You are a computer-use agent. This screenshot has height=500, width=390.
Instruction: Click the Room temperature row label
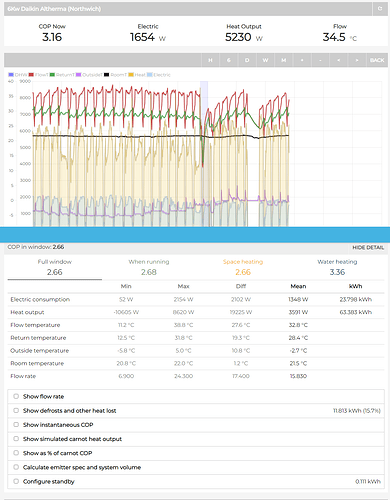[37, 363]
